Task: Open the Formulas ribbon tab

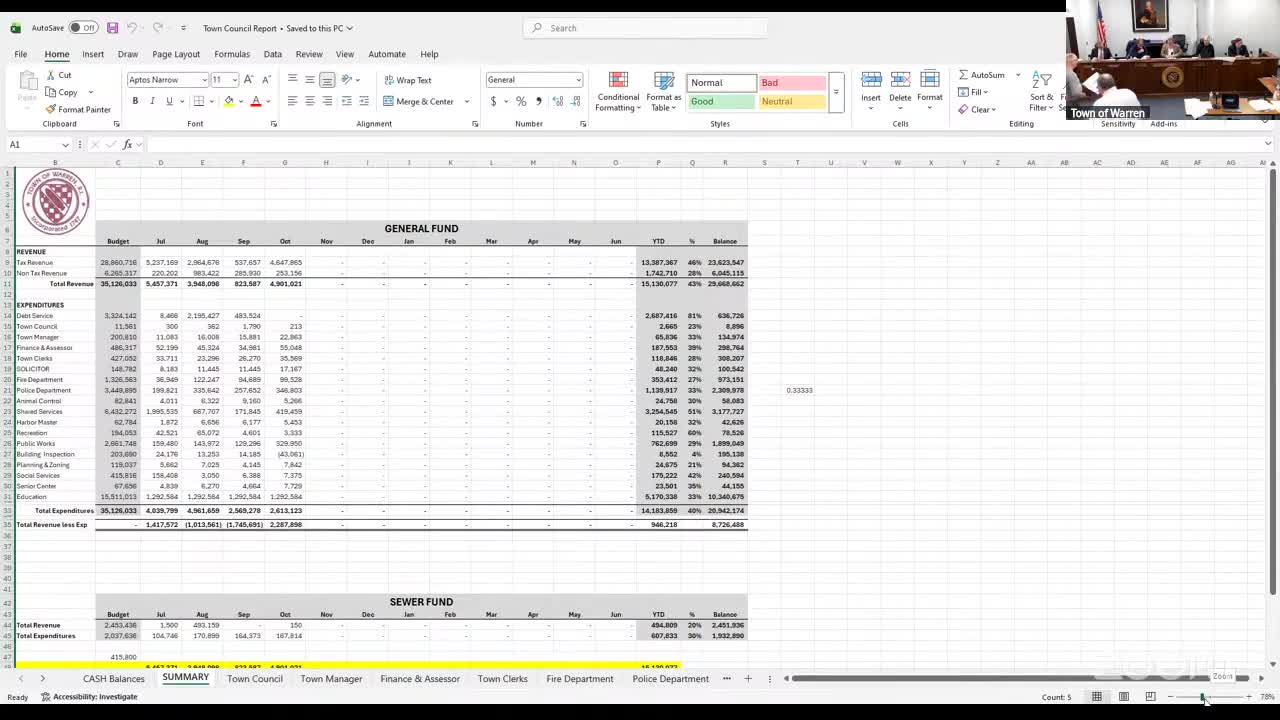Action: tap(232, 54)
